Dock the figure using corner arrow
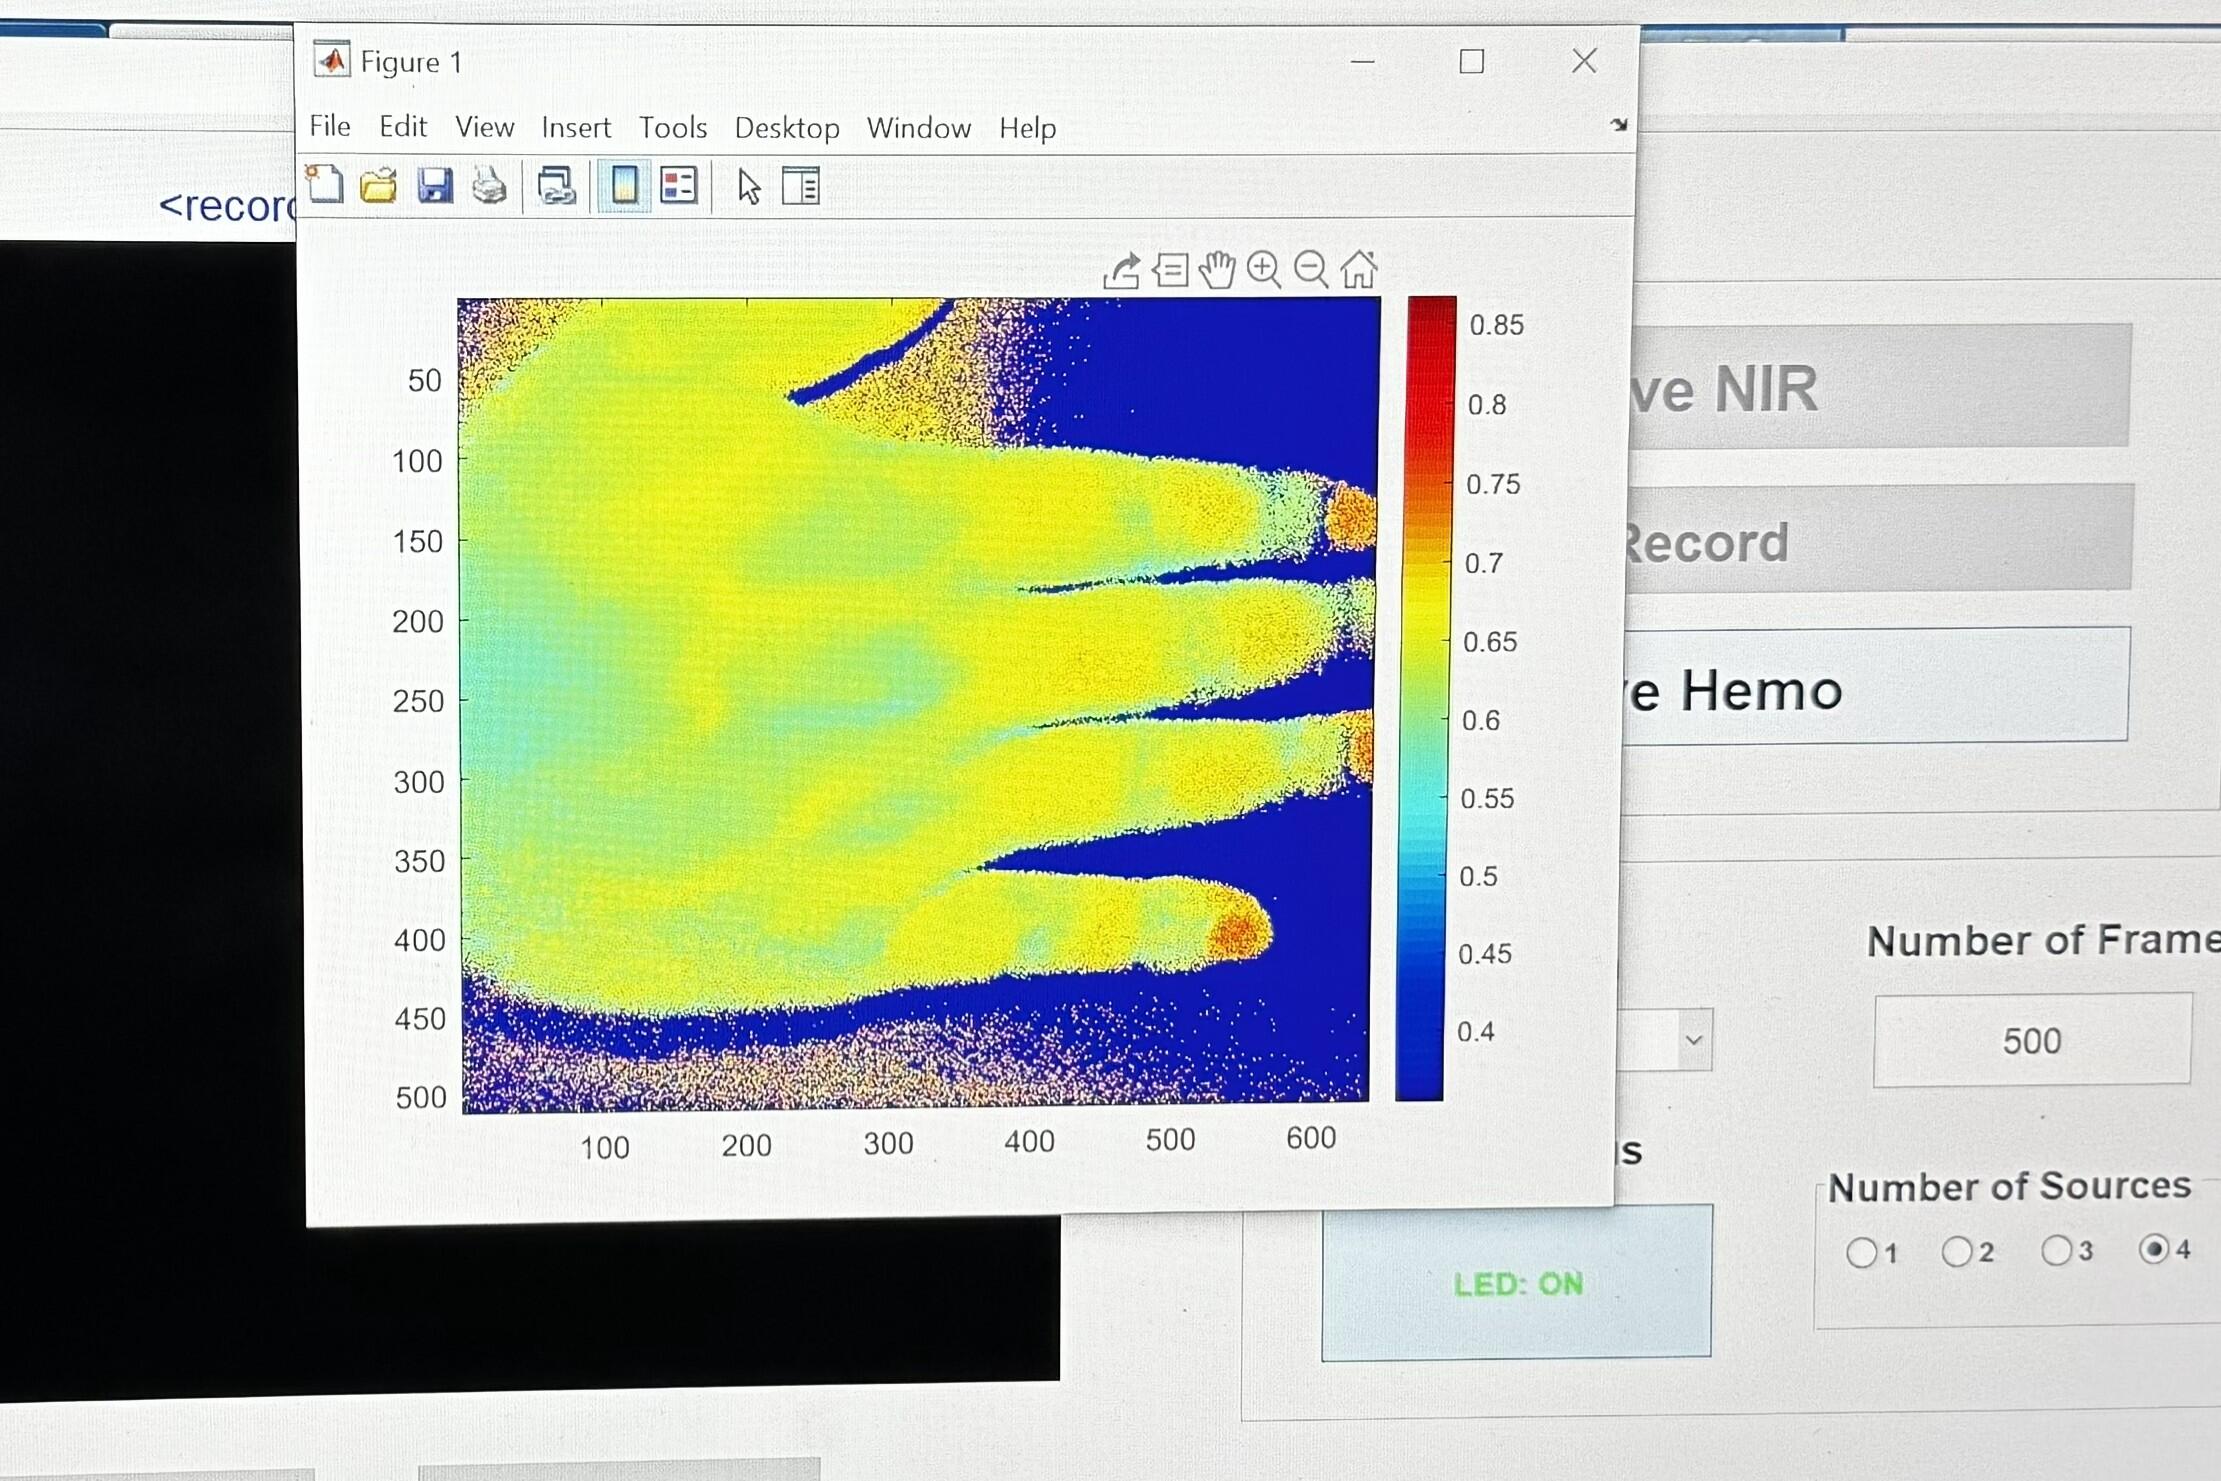 (1619, 125)
